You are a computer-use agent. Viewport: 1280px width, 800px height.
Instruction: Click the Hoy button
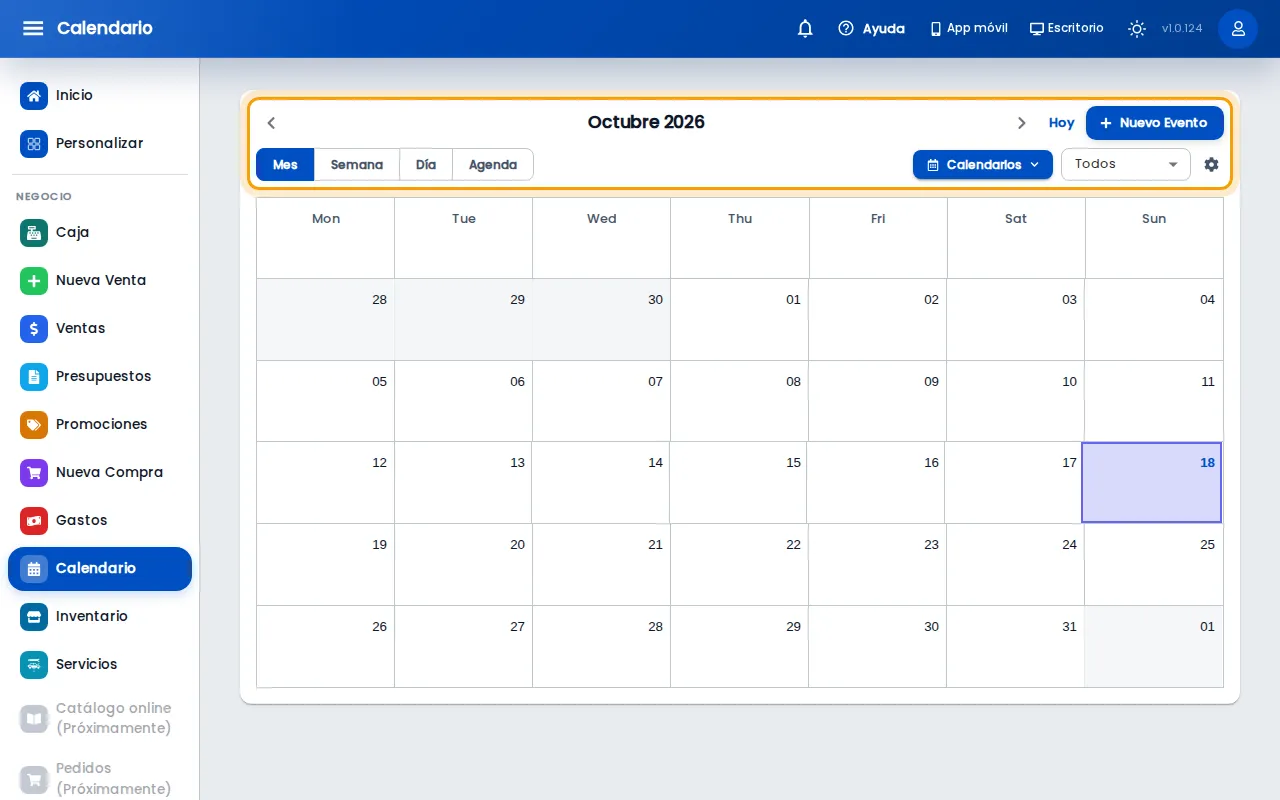1061,123
